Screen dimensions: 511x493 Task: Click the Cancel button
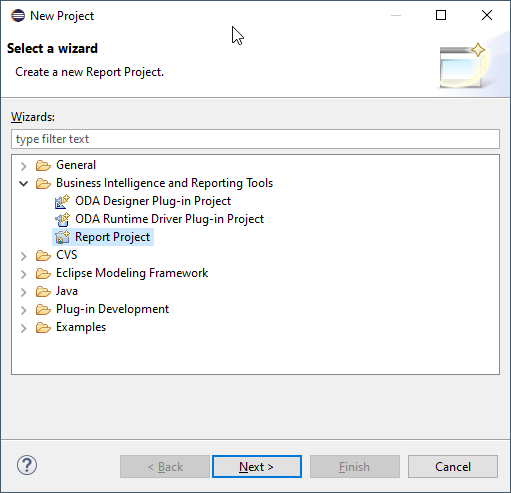[453, 467]
